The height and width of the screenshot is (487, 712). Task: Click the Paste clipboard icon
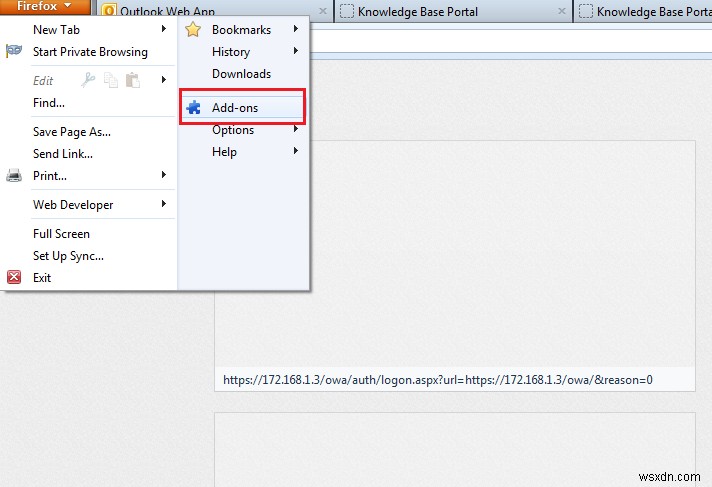133,80
